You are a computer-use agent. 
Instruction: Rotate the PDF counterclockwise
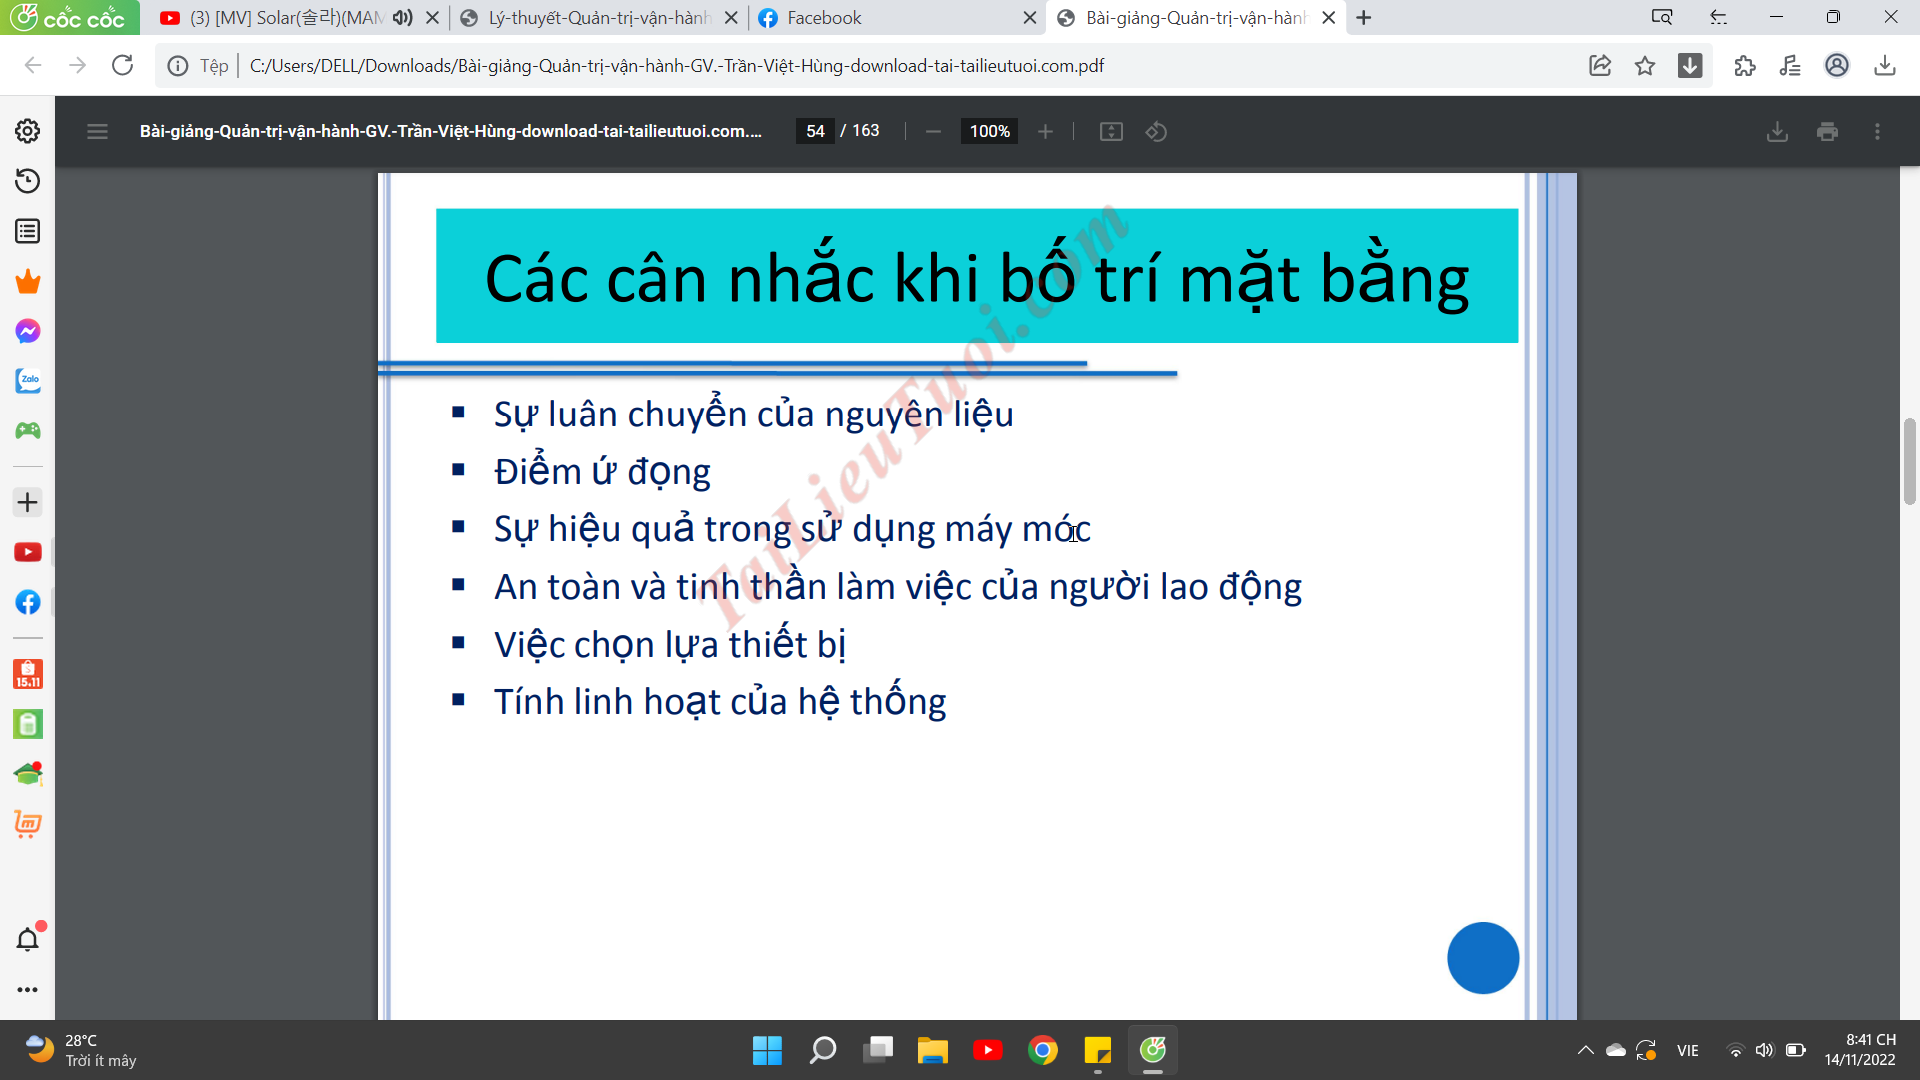pyautogui.click(x=1156, y=132)
